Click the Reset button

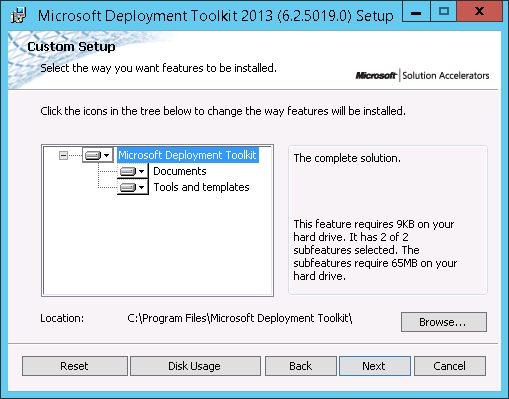pyautogui.click(x=75, y=366)
